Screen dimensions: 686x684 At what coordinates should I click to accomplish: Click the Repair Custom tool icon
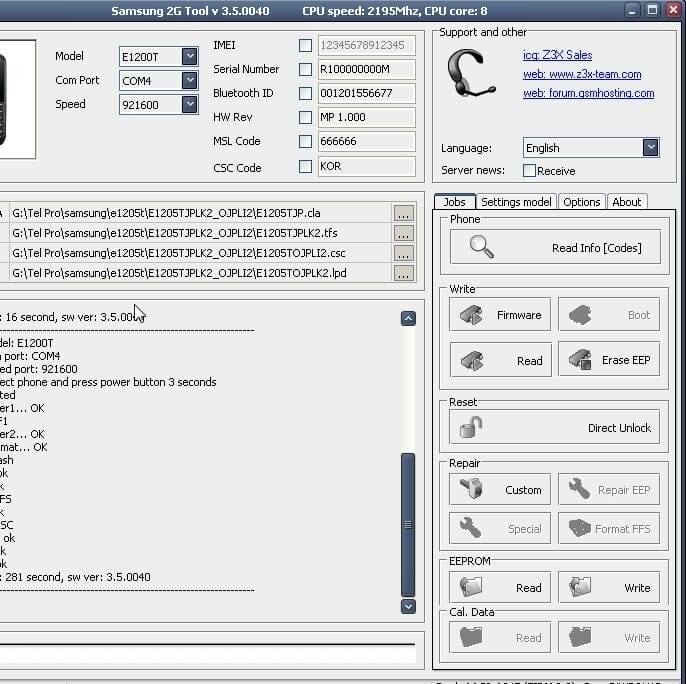(471, 489)
